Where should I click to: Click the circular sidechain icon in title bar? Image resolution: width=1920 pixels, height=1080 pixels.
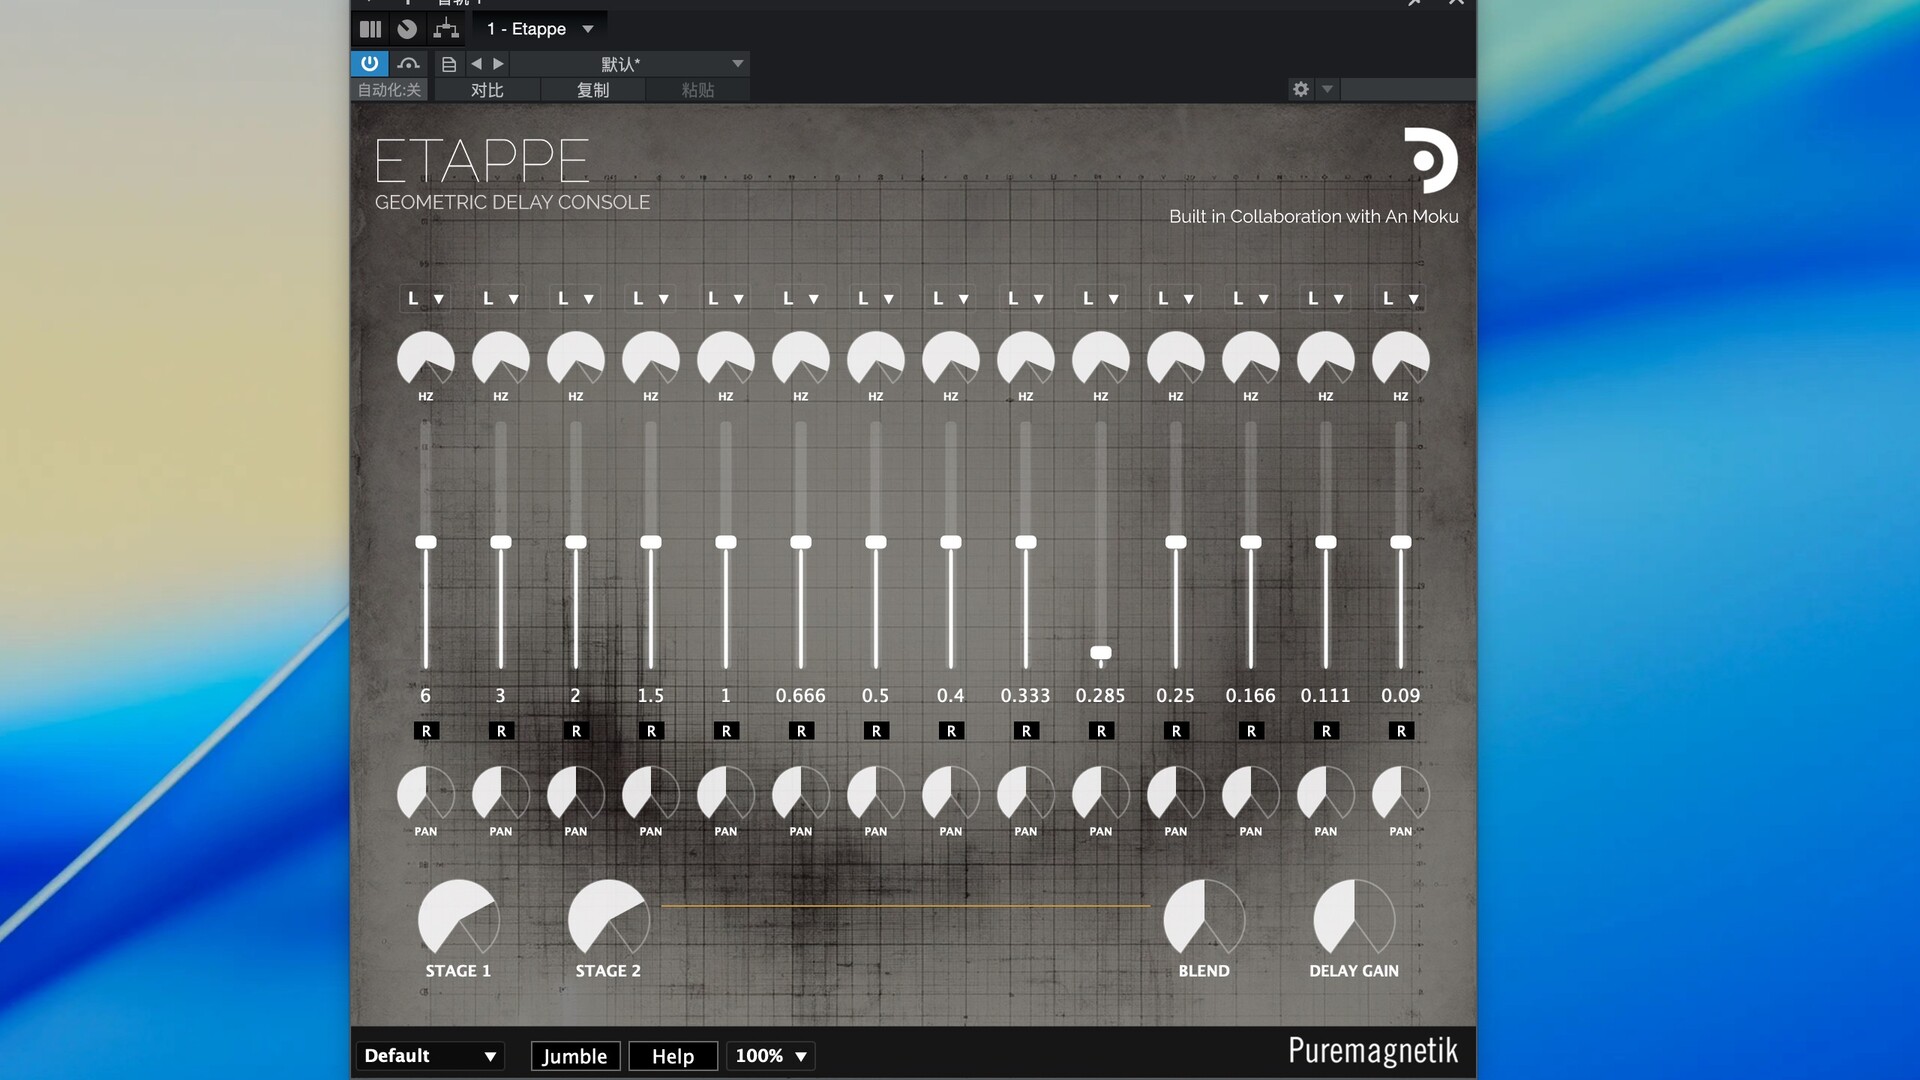(407, 29)
